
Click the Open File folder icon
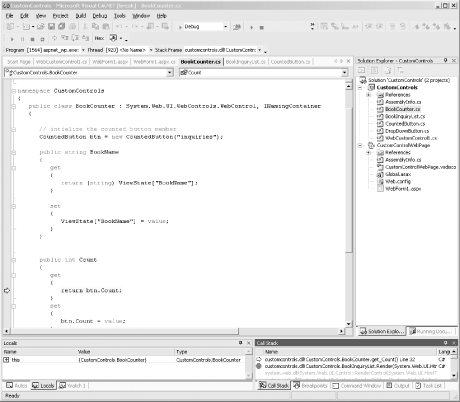coord(41,26)
